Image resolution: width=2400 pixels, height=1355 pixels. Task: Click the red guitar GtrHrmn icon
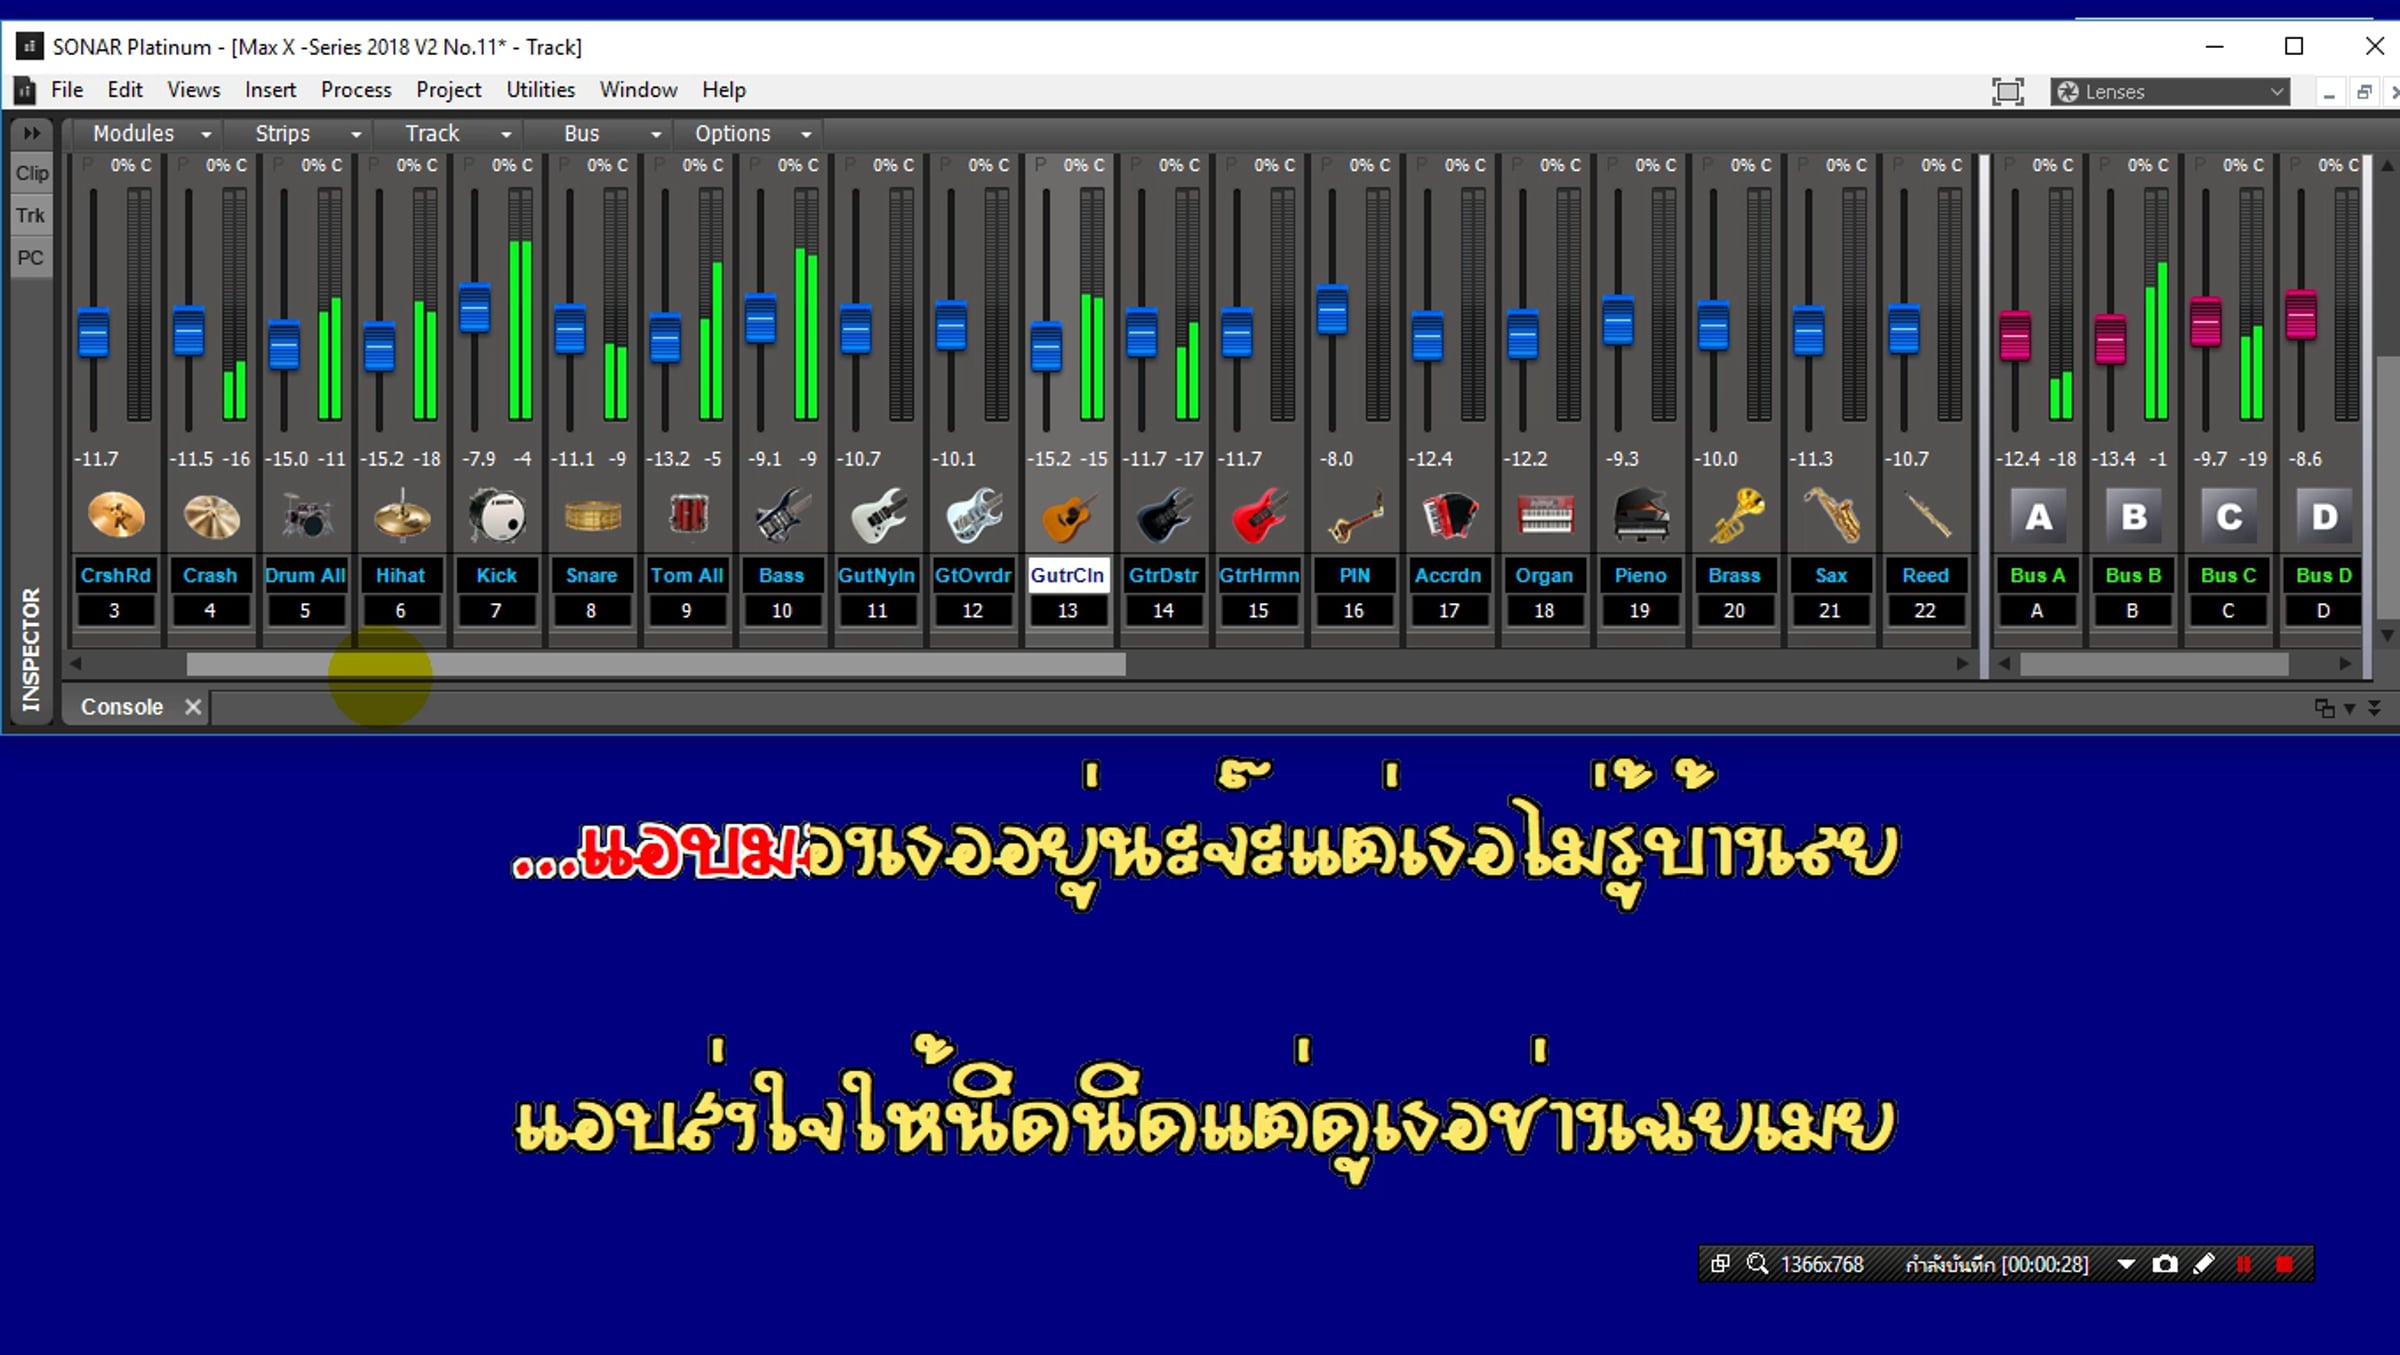click(1258, 517)
